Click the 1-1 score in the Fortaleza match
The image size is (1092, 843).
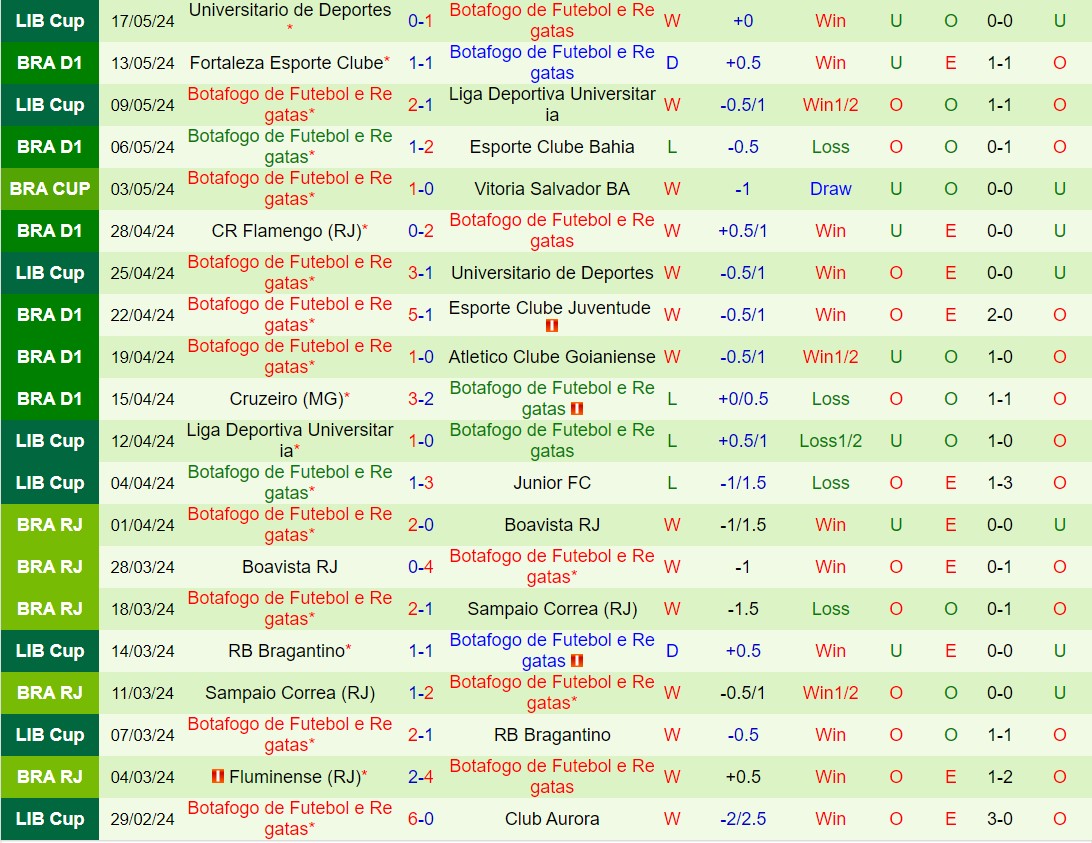[421, 63]
